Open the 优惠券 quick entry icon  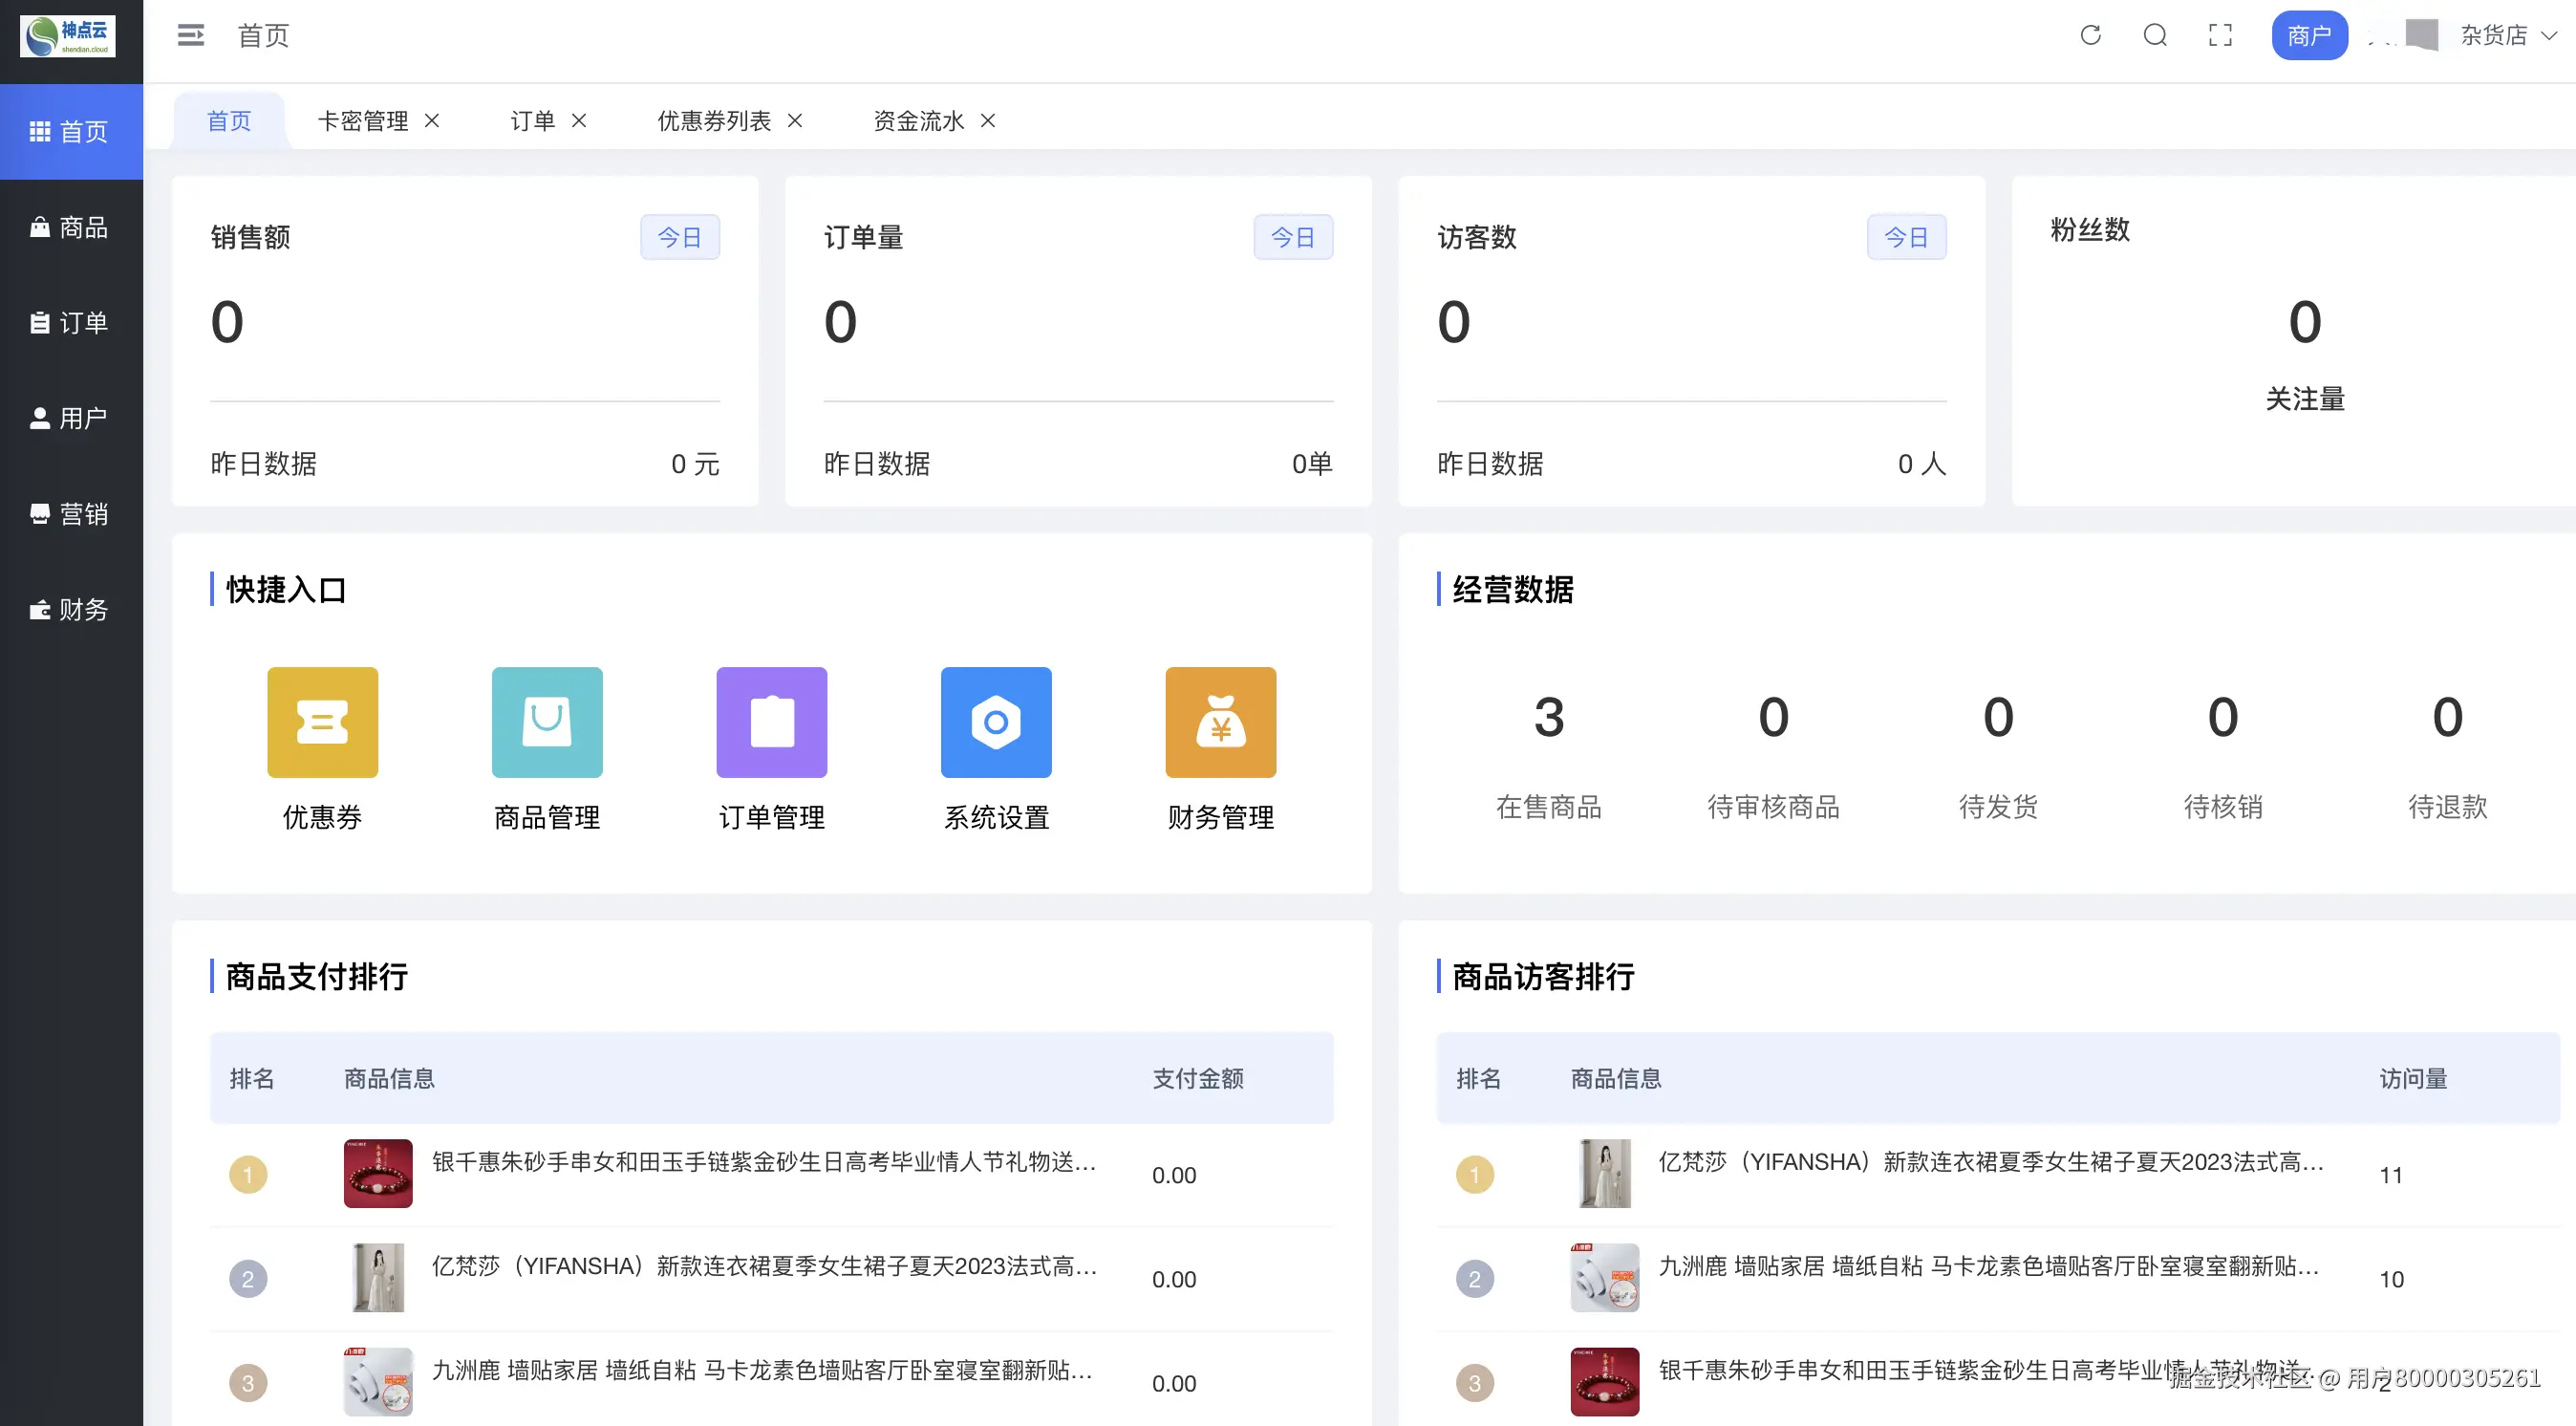(322, 722)
